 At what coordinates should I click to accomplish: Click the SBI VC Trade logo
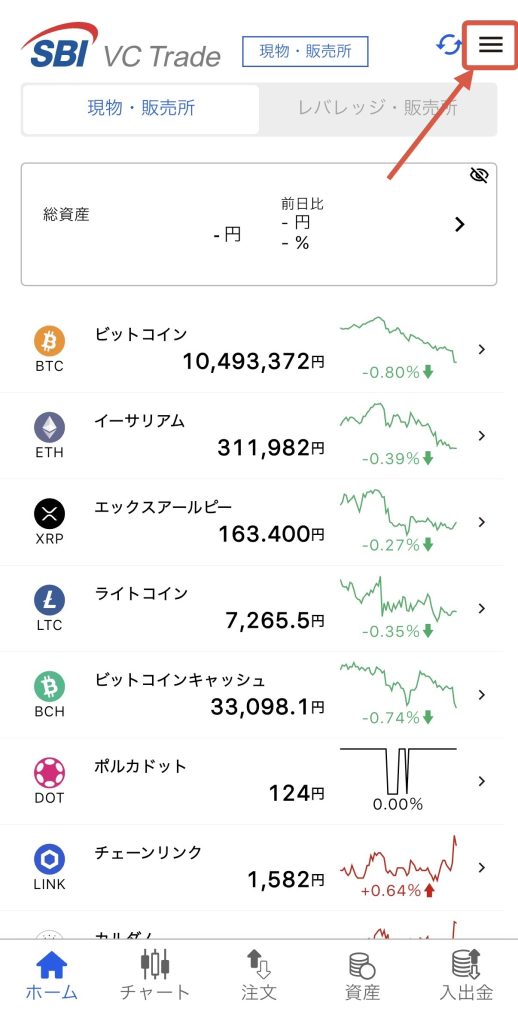click(x=121, y=46)
